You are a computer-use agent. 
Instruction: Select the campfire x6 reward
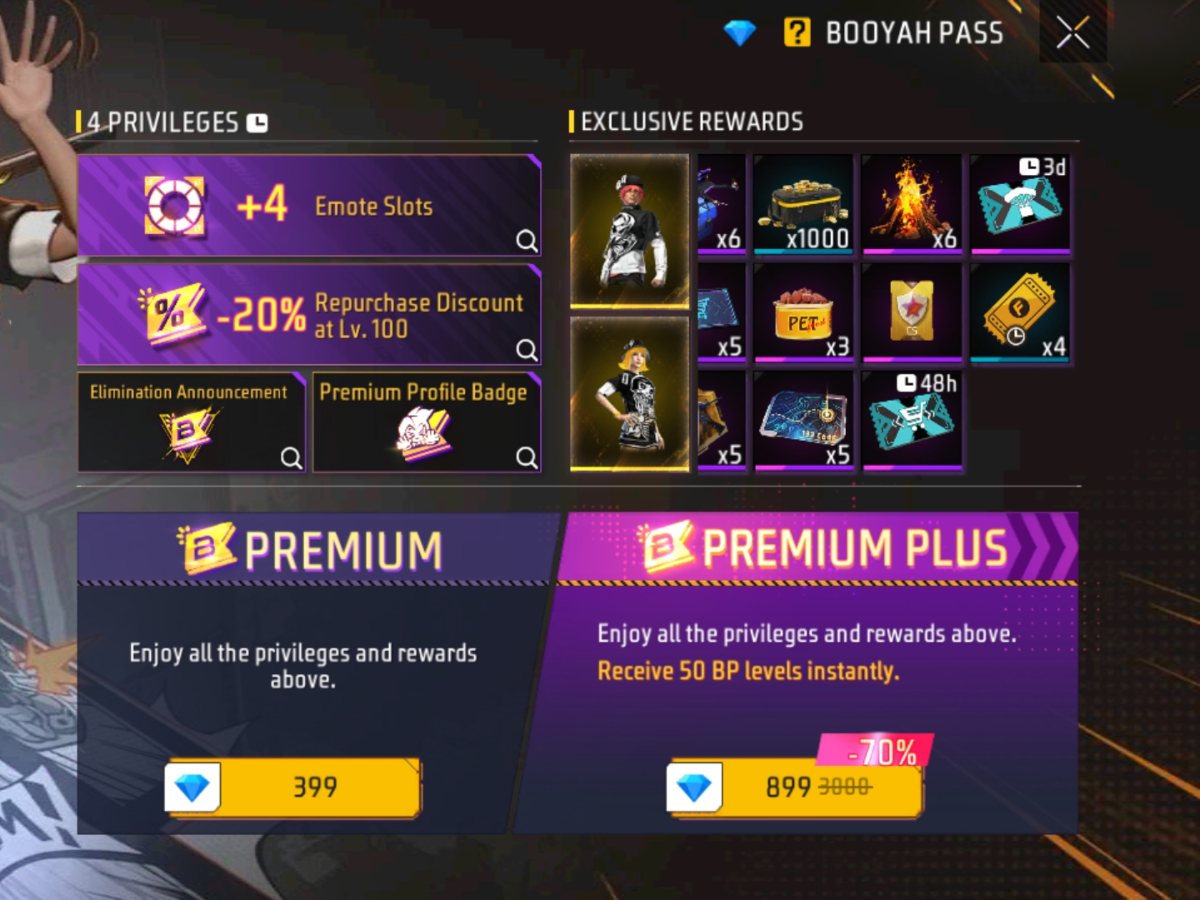tap(912, 204)
